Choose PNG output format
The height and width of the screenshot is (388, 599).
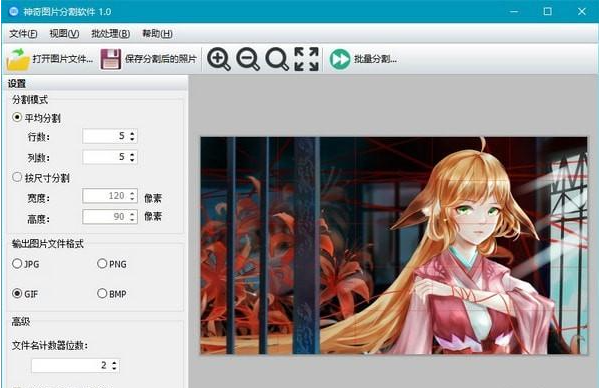102,264
